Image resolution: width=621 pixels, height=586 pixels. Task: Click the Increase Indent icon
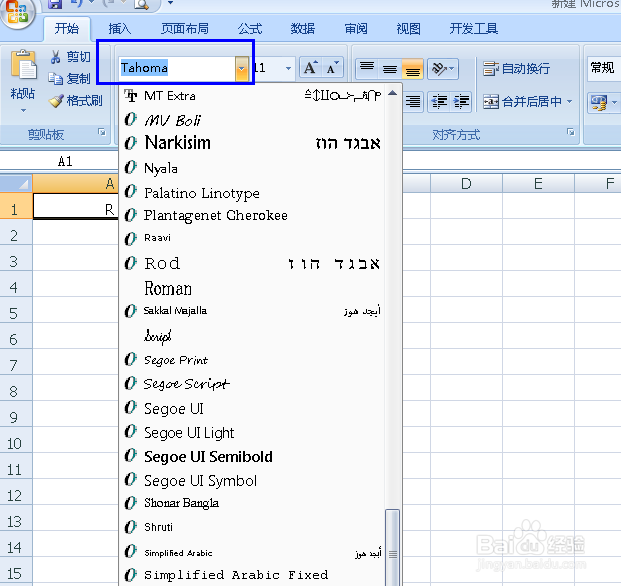(461, 102)
